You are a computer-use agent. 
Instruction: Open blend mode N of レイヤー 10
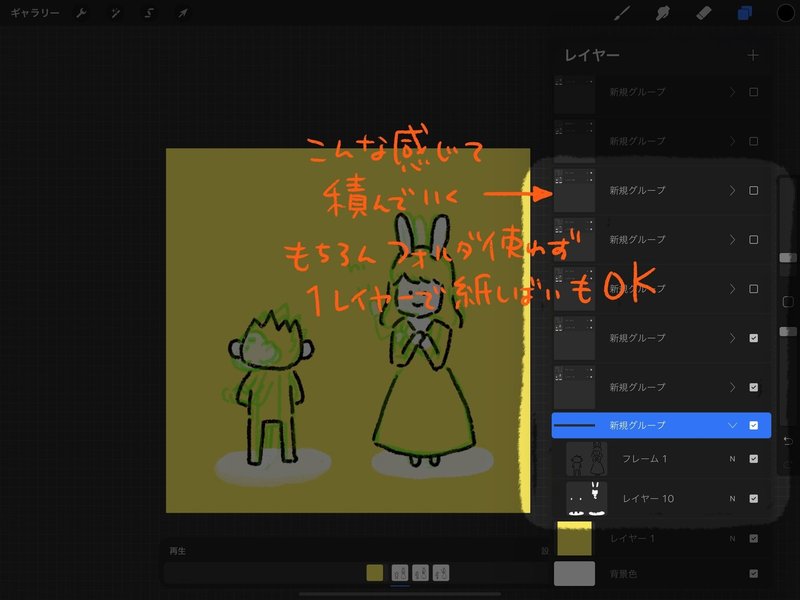(732, 498)
